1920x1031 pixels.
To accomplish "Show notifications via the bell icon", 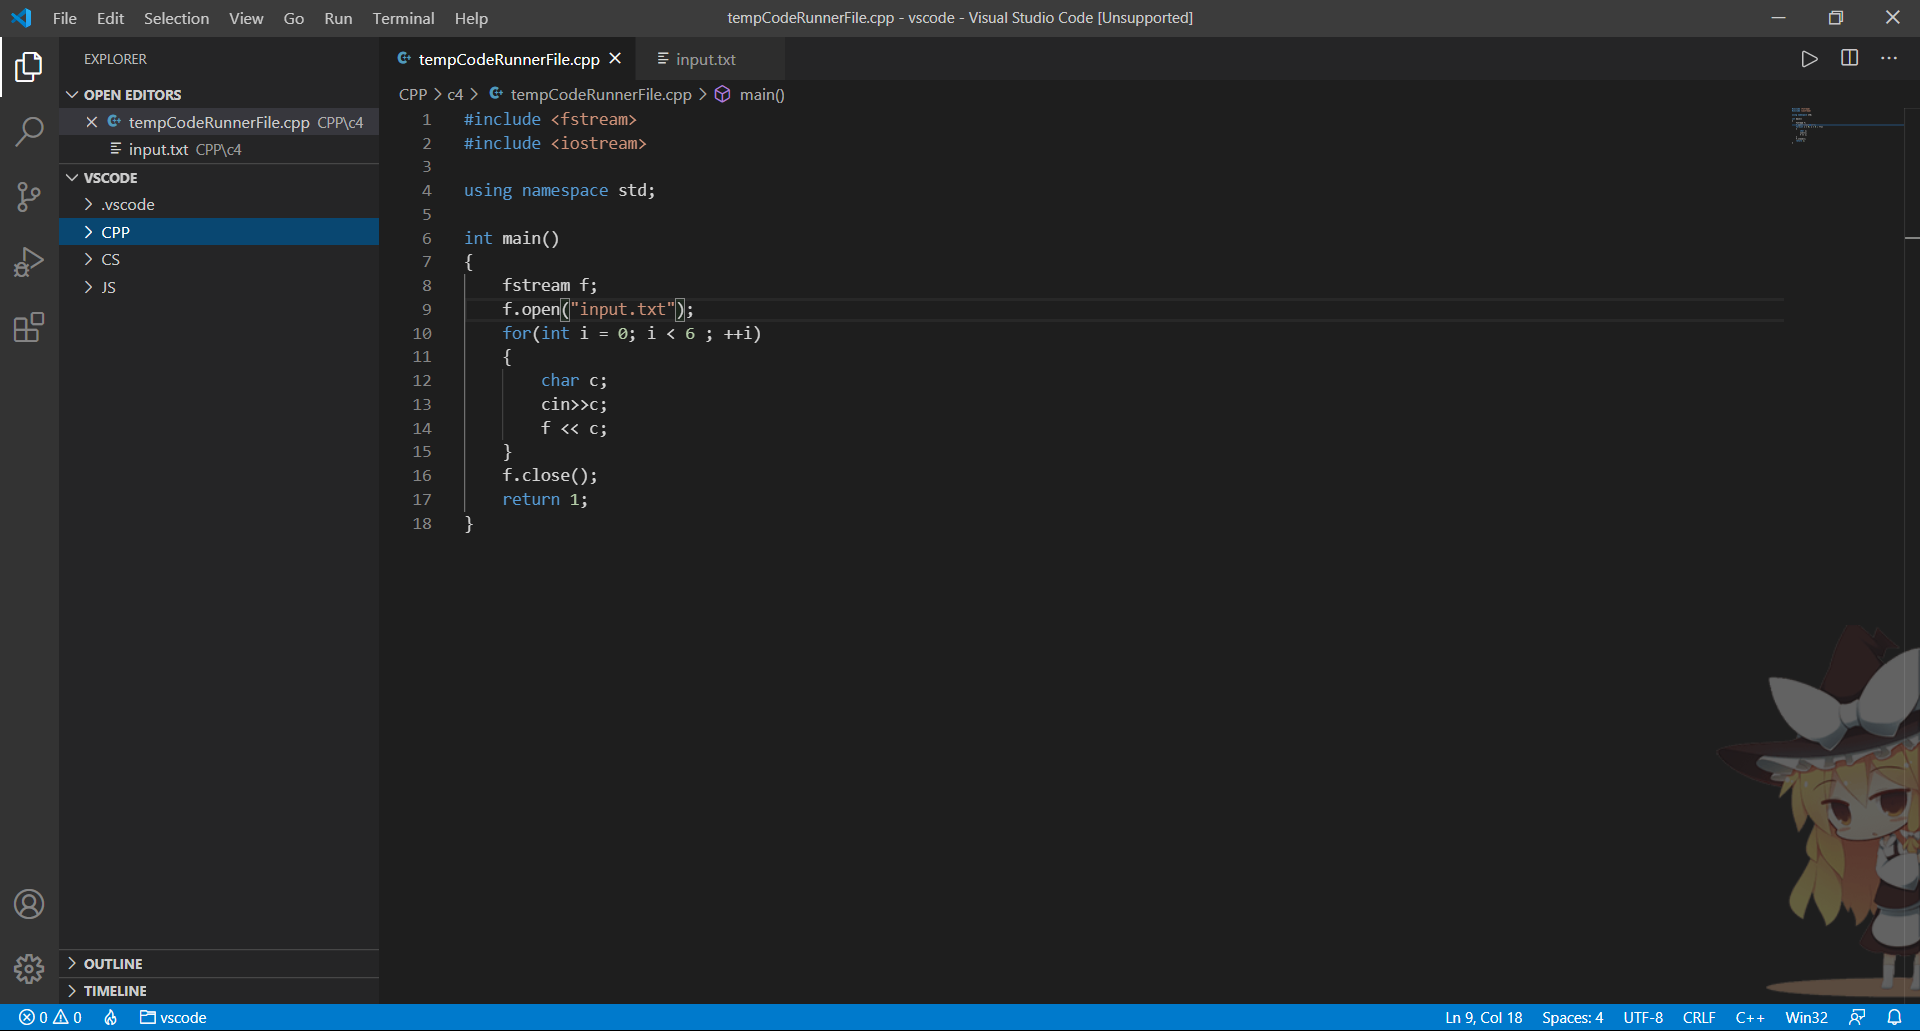I will pyautogui.click(x=1894, y=1017).
